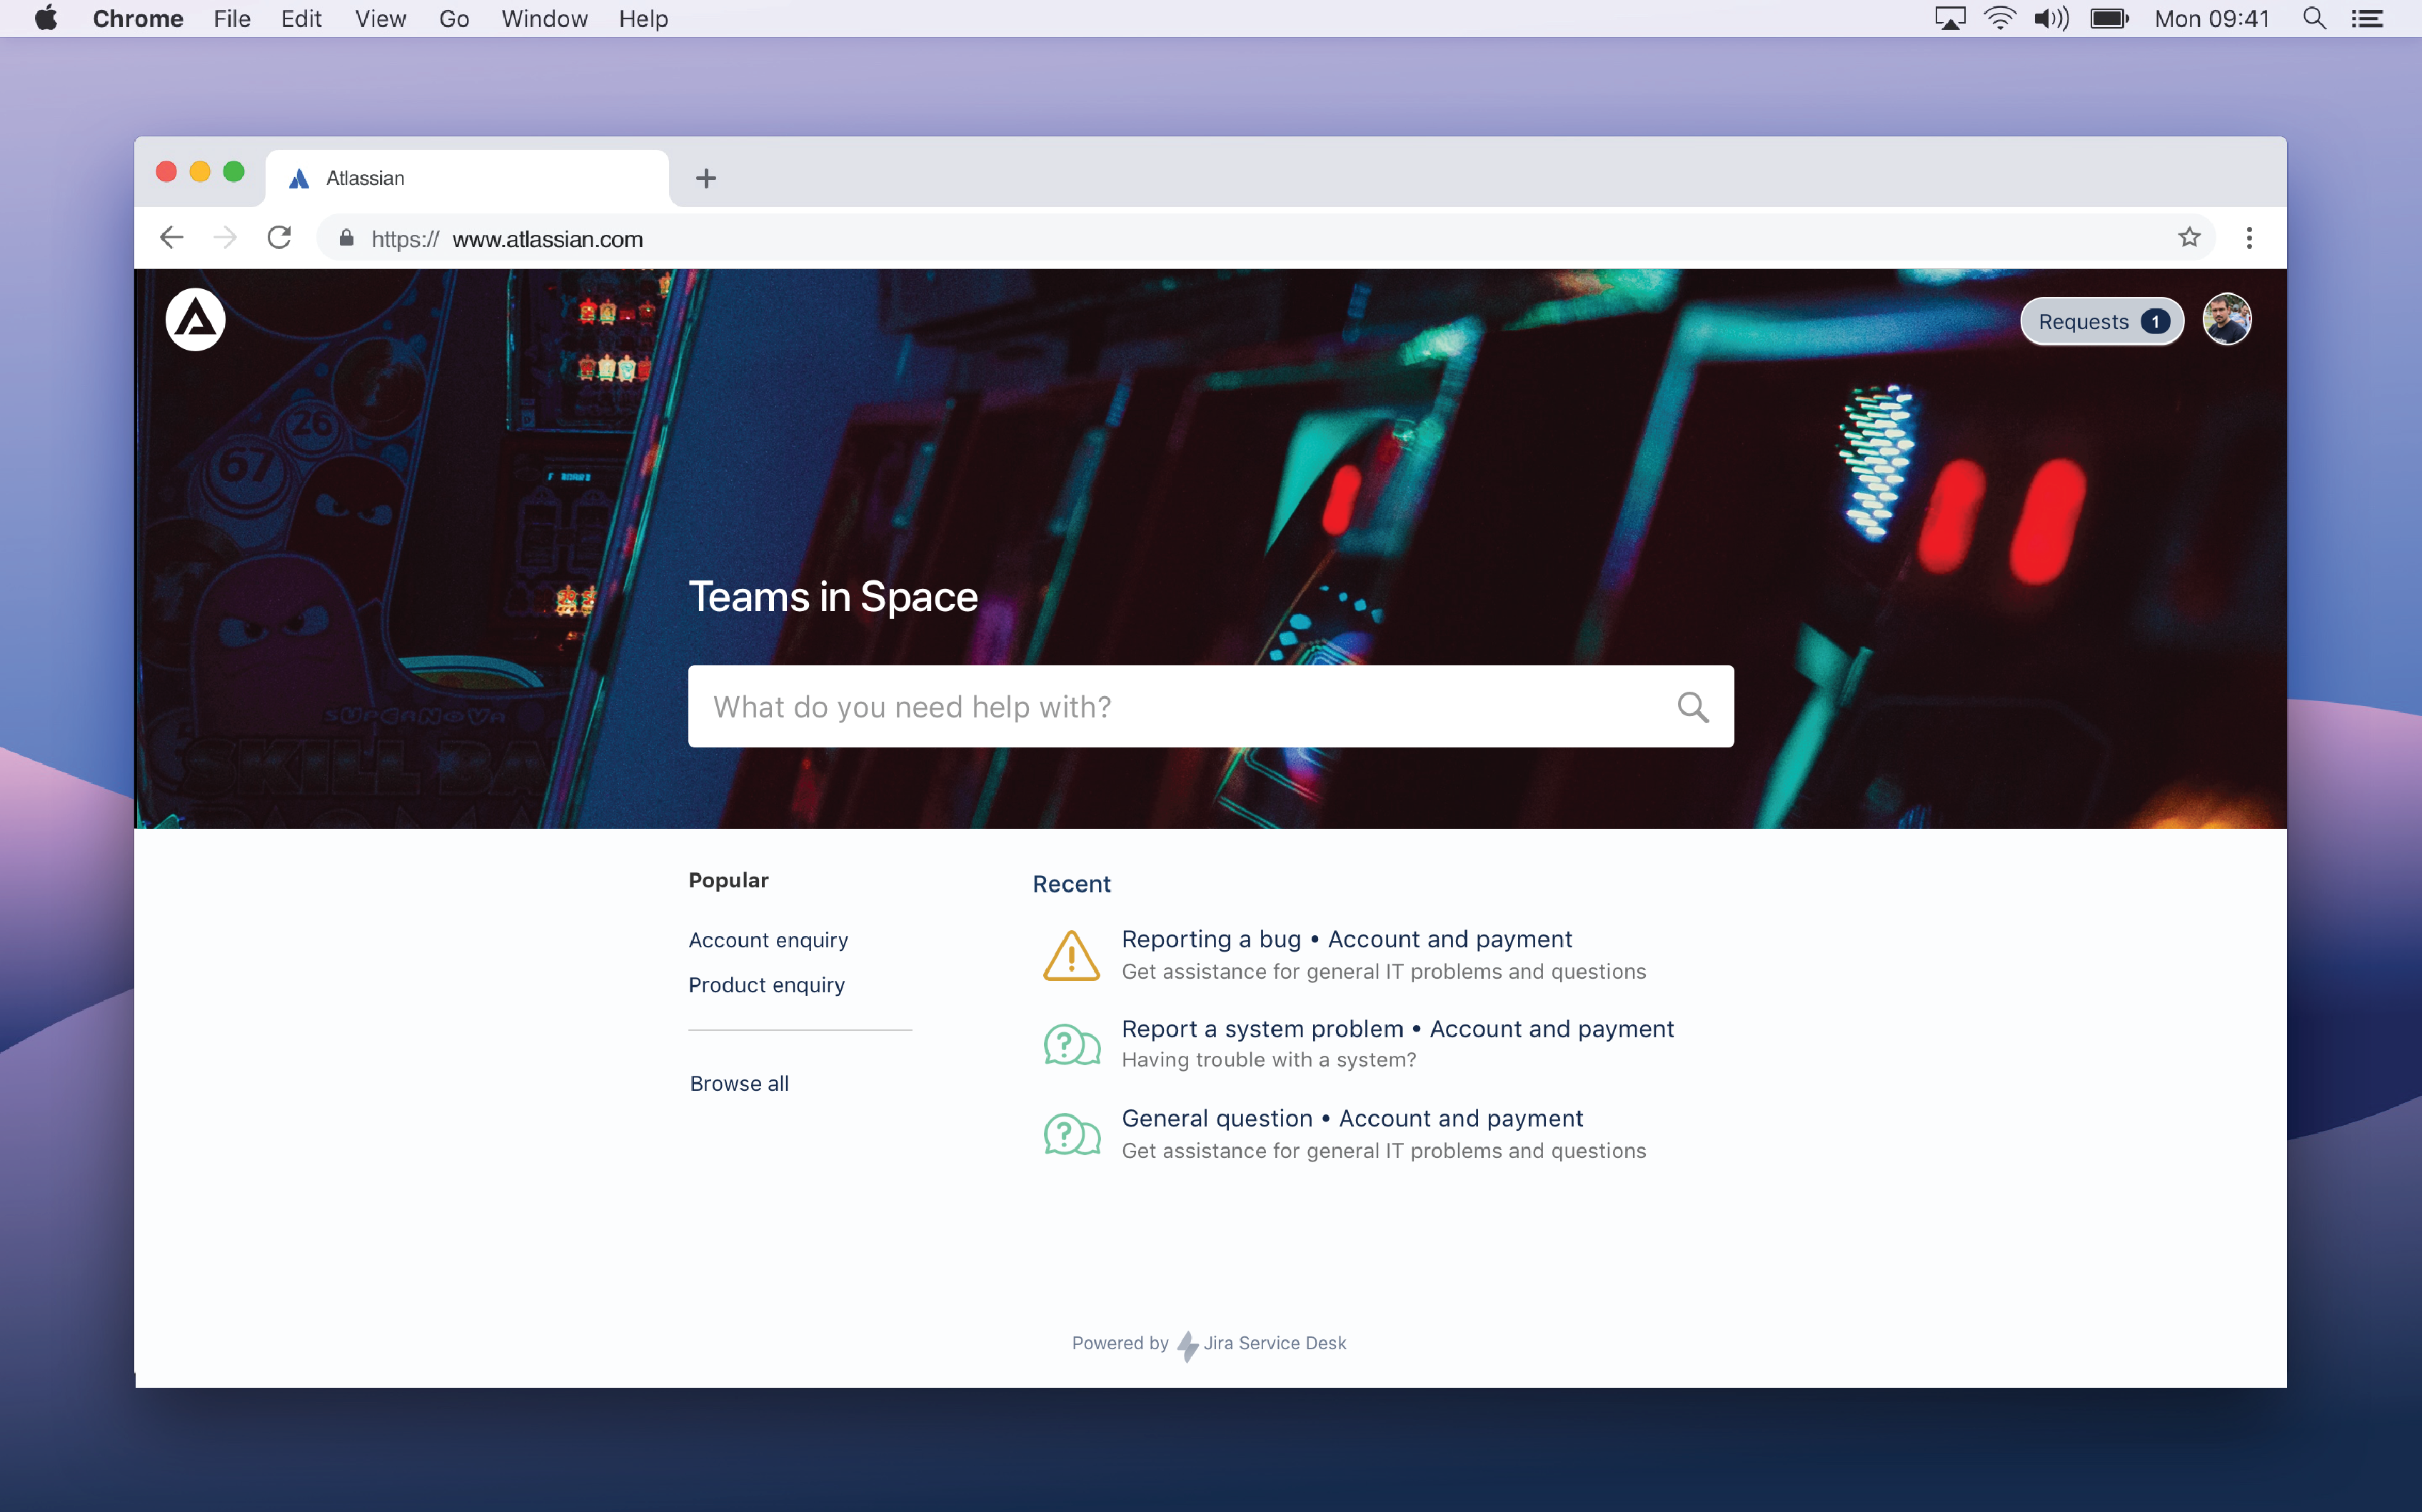This screenshot has width=2422, height=1512.
Task: Click the page reload refresh button
Action: click(x=278, y=238)
